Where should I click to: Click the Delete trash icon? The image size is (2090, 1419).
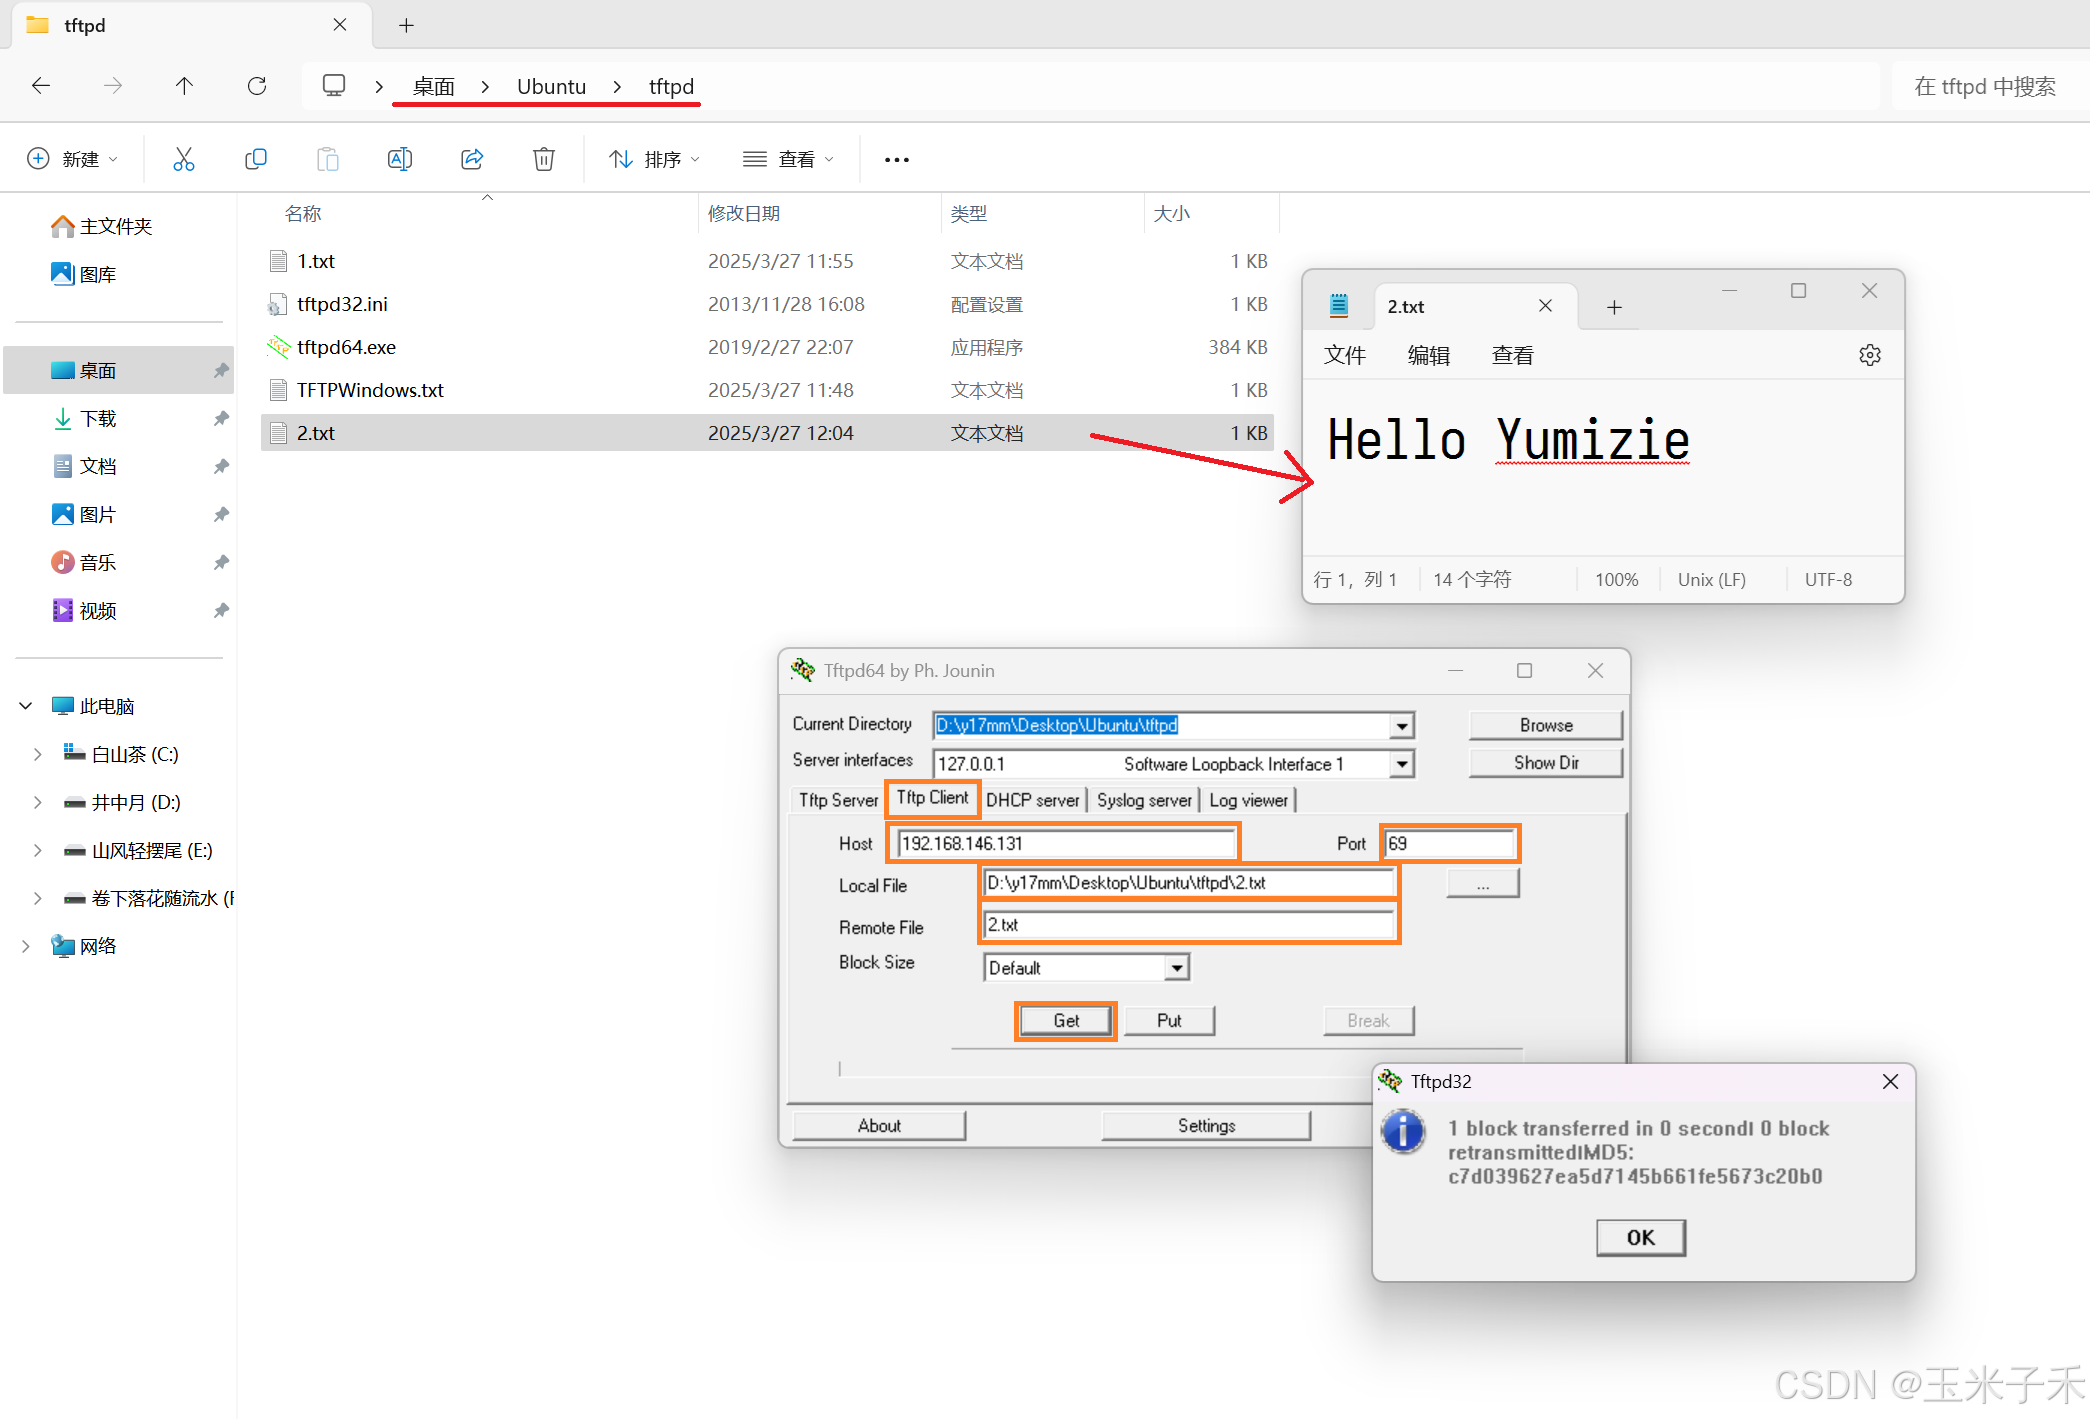[x=544, y=159]
